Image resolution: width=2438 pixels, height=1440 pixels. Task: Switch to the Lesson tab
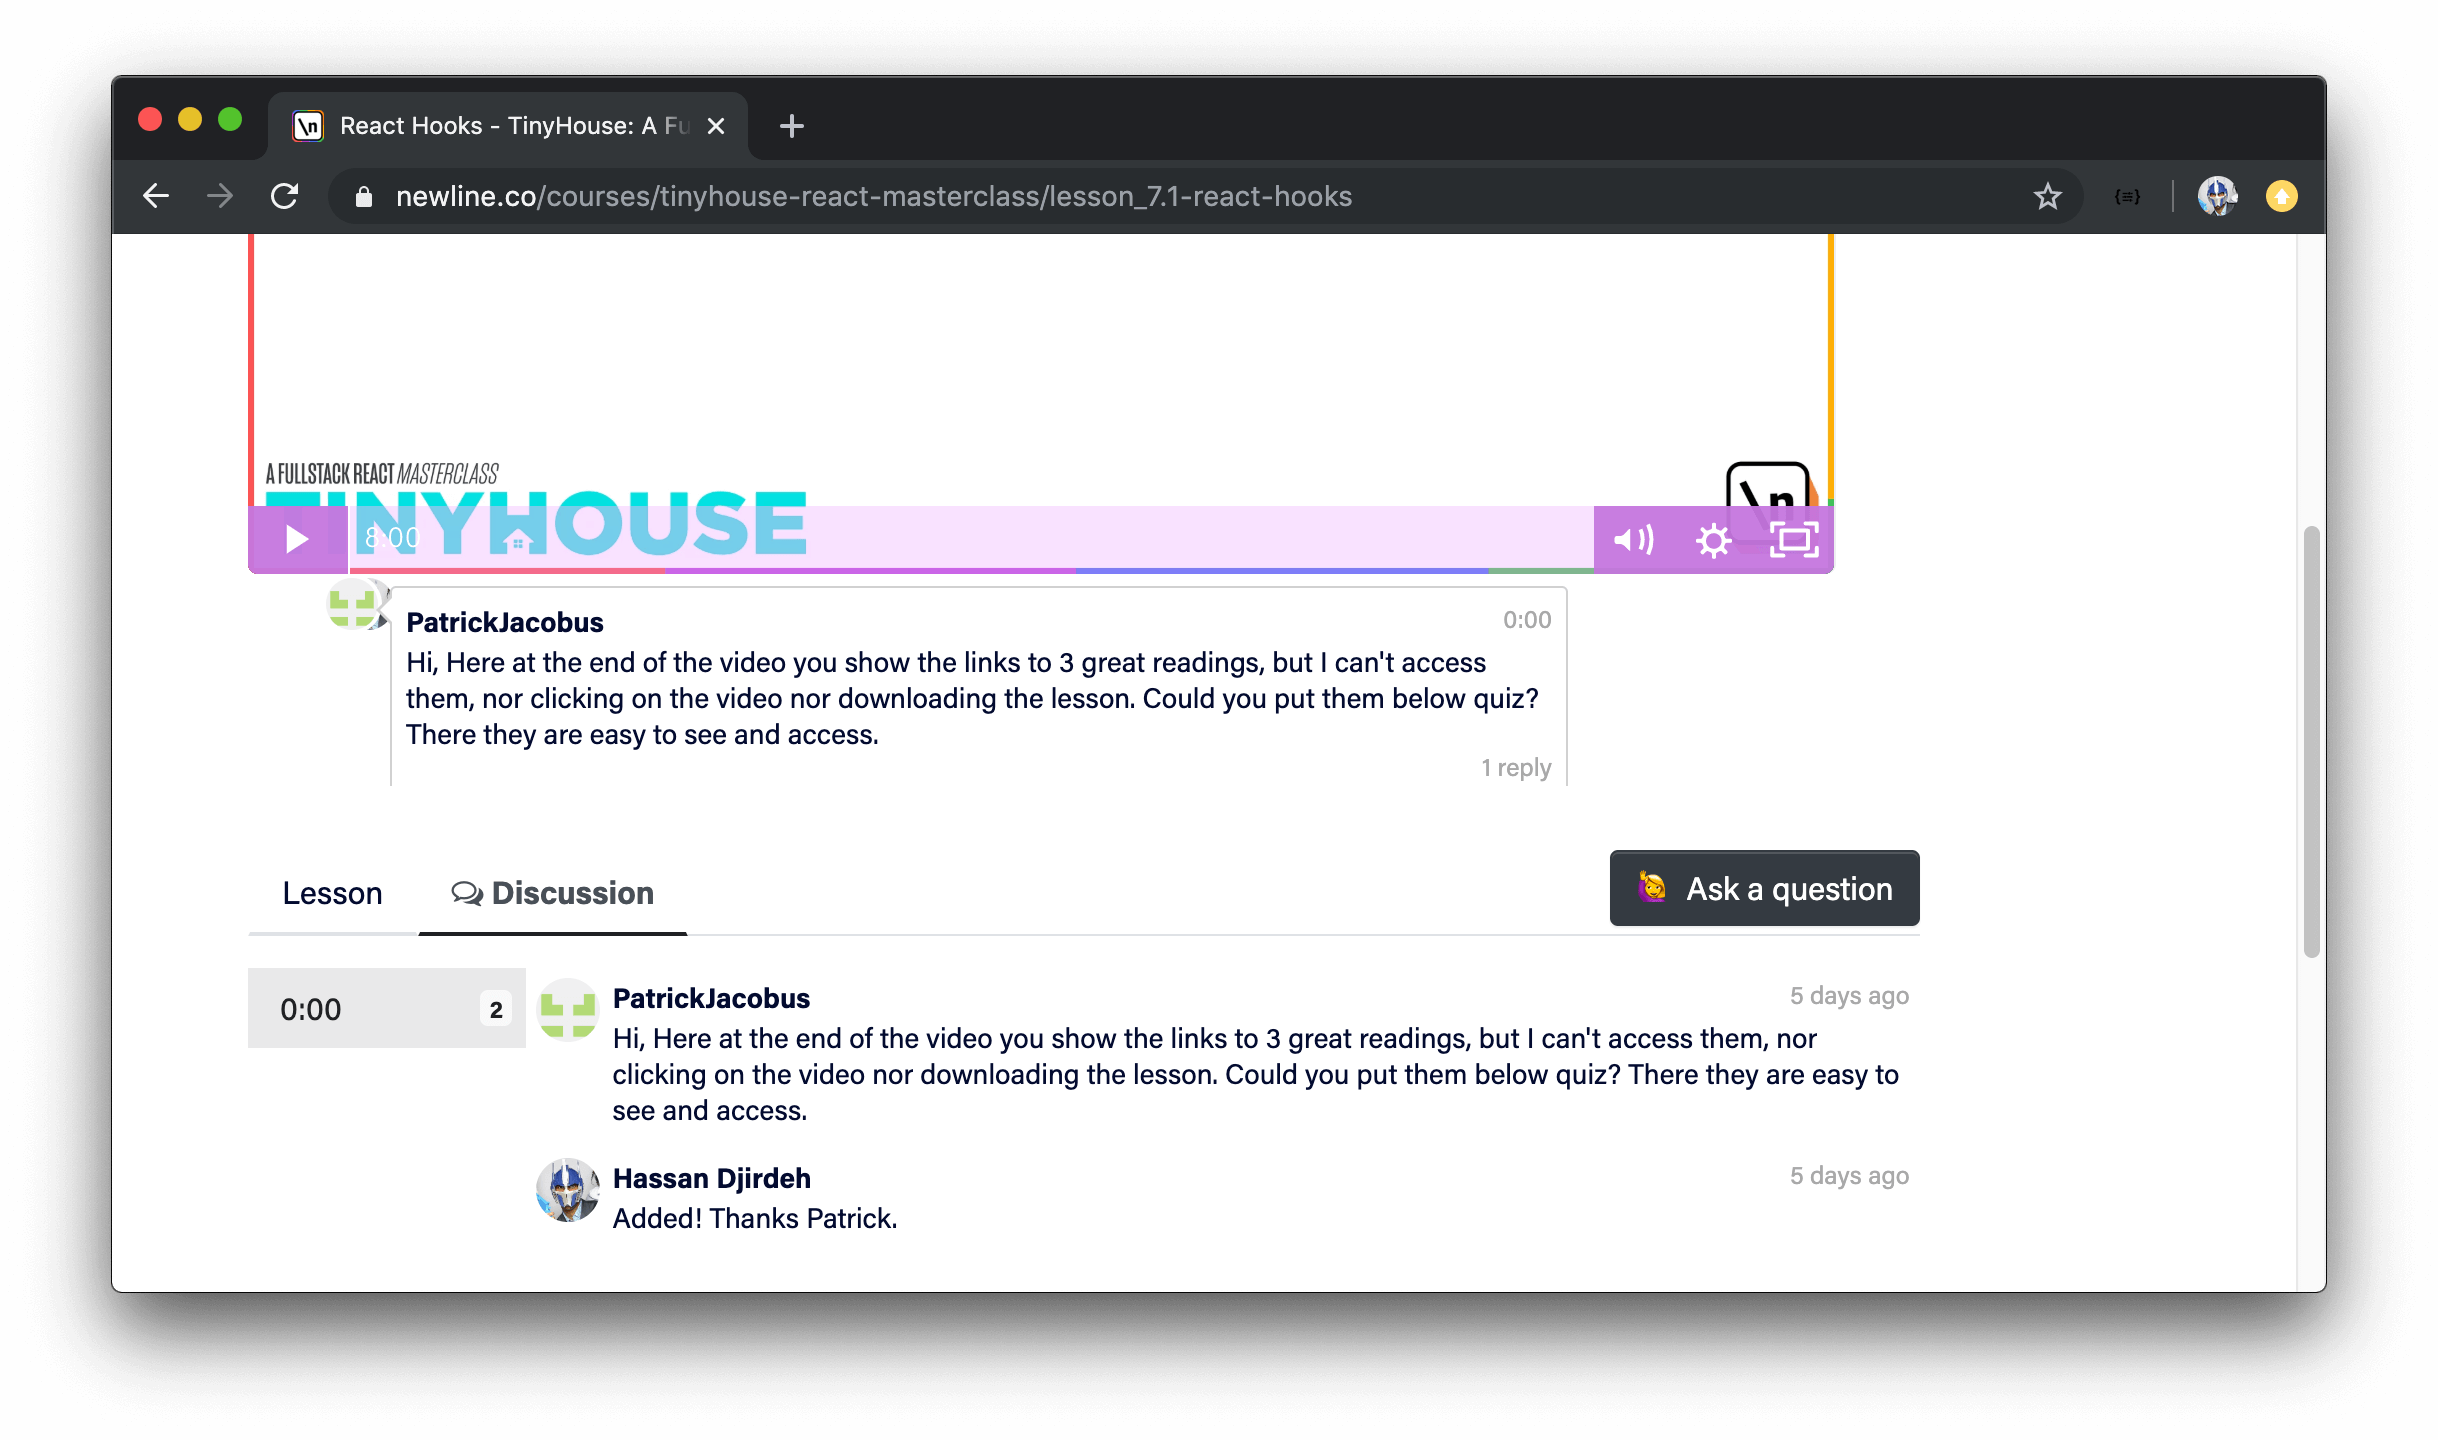332,893
